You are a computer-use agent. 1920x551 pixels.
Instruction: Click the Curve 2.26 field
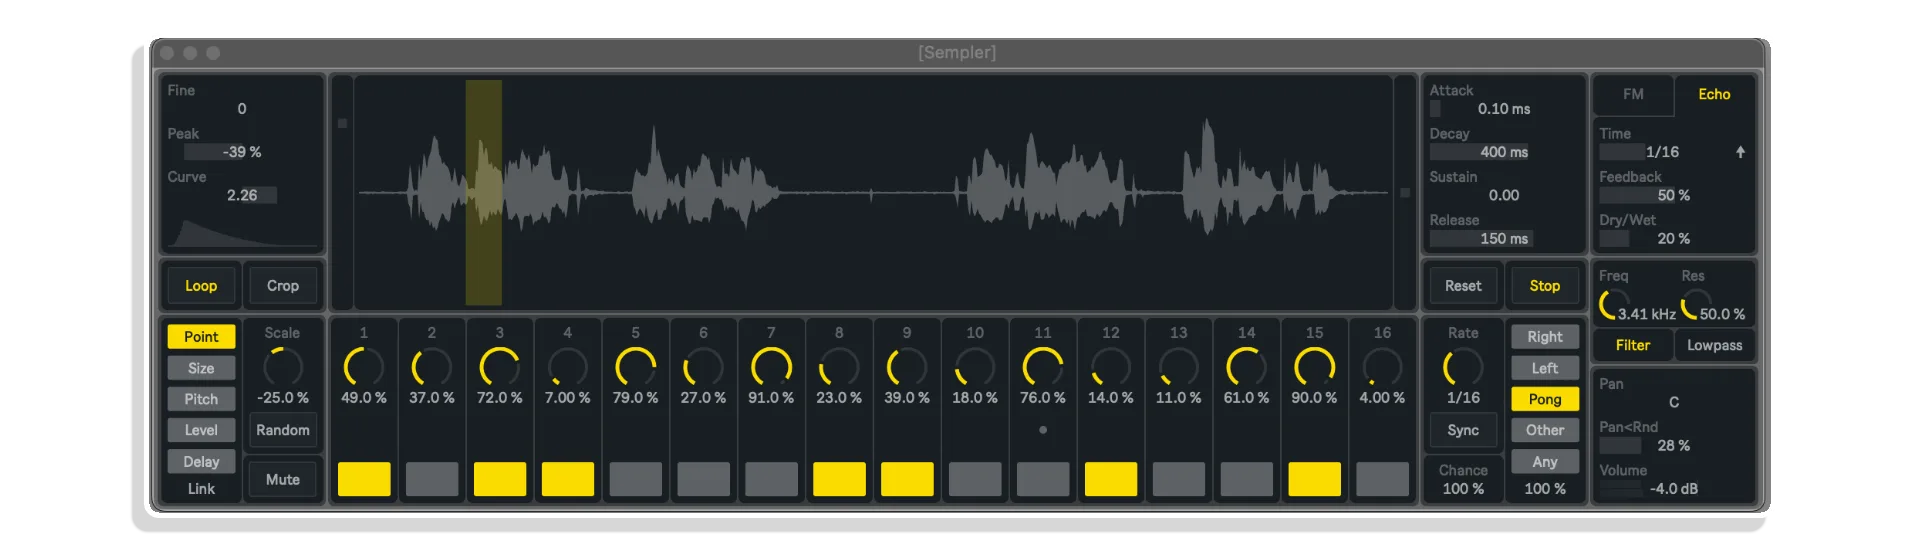[242, 195]
